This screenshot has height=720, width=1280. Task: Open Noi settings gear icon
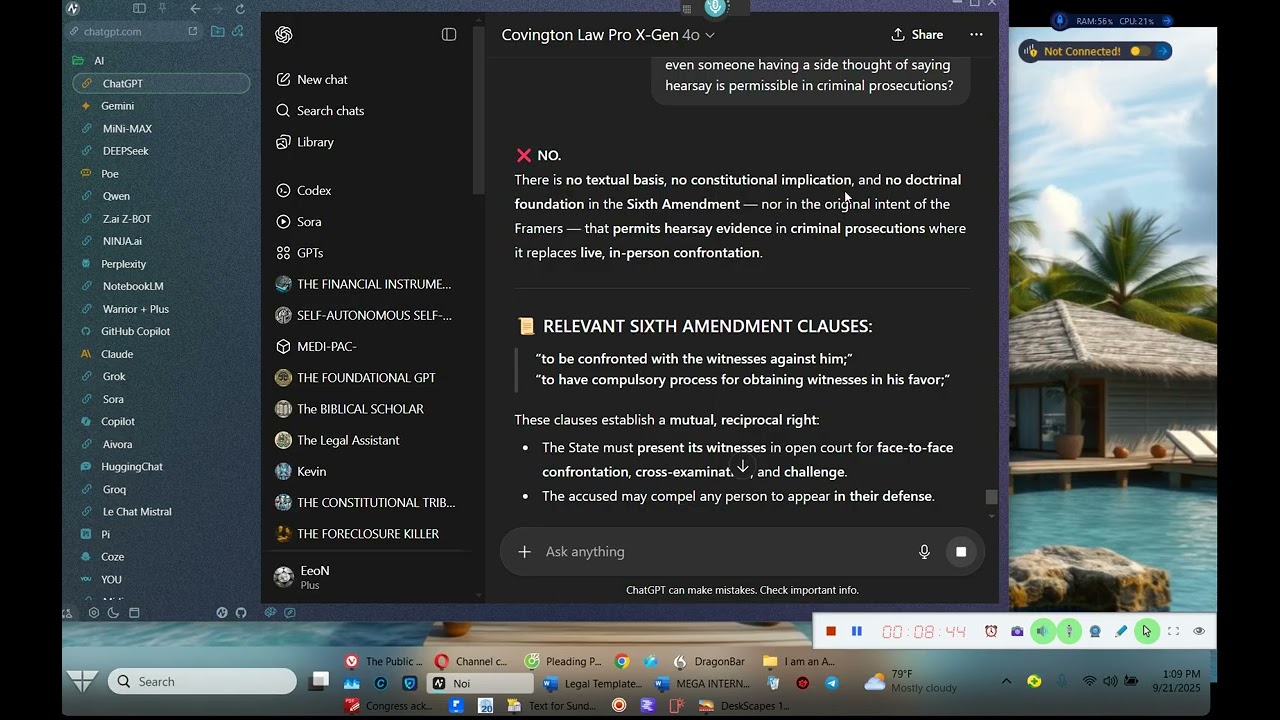coord(93,613)
